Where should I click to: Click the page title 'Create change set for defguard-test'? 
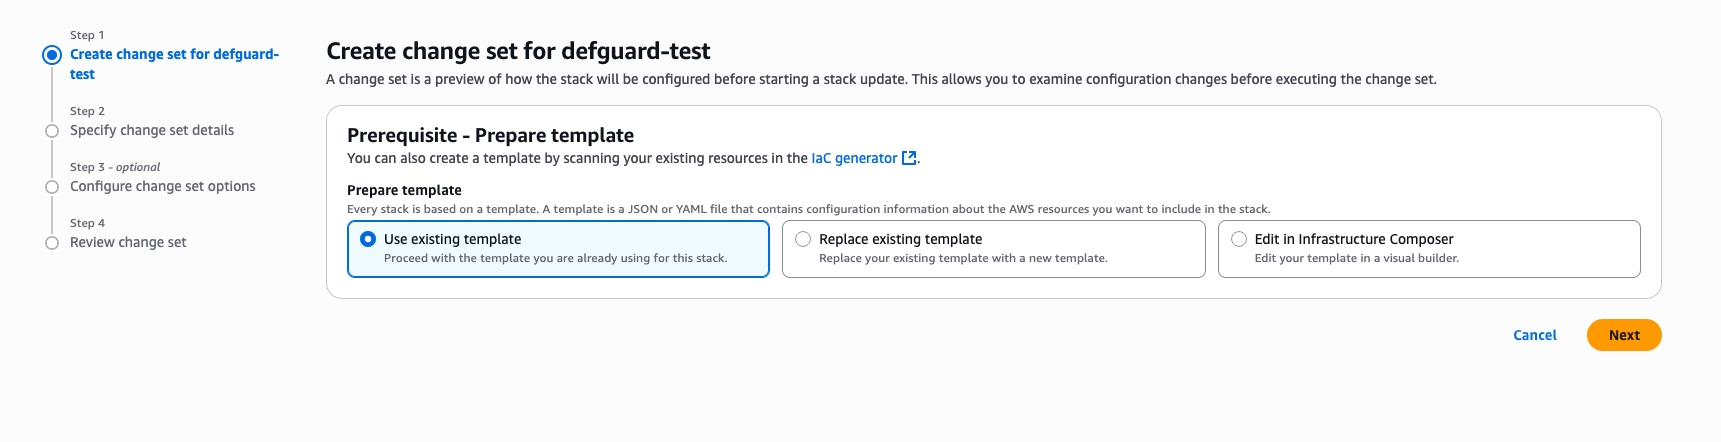[518, 51]
